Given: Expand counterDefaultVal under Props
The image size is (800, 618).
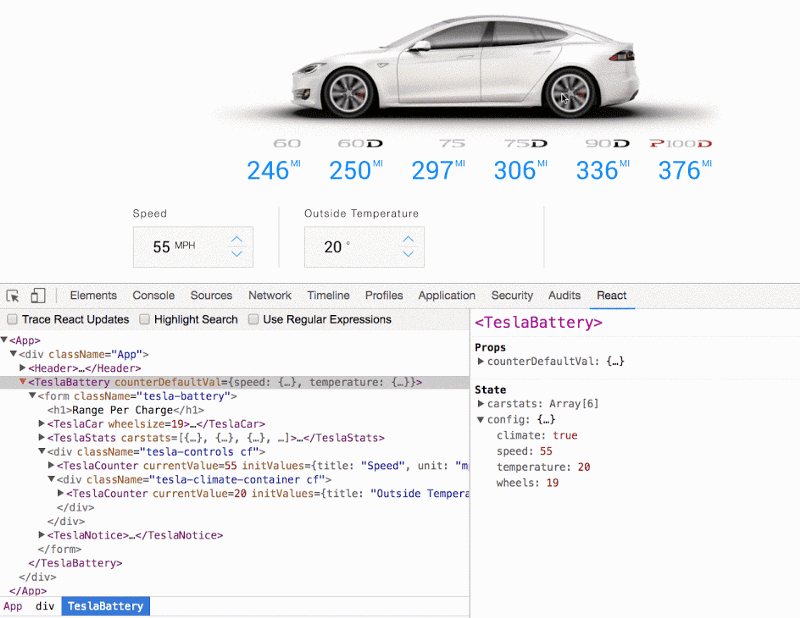Looking at the screenshot, I should click(481, 362).
